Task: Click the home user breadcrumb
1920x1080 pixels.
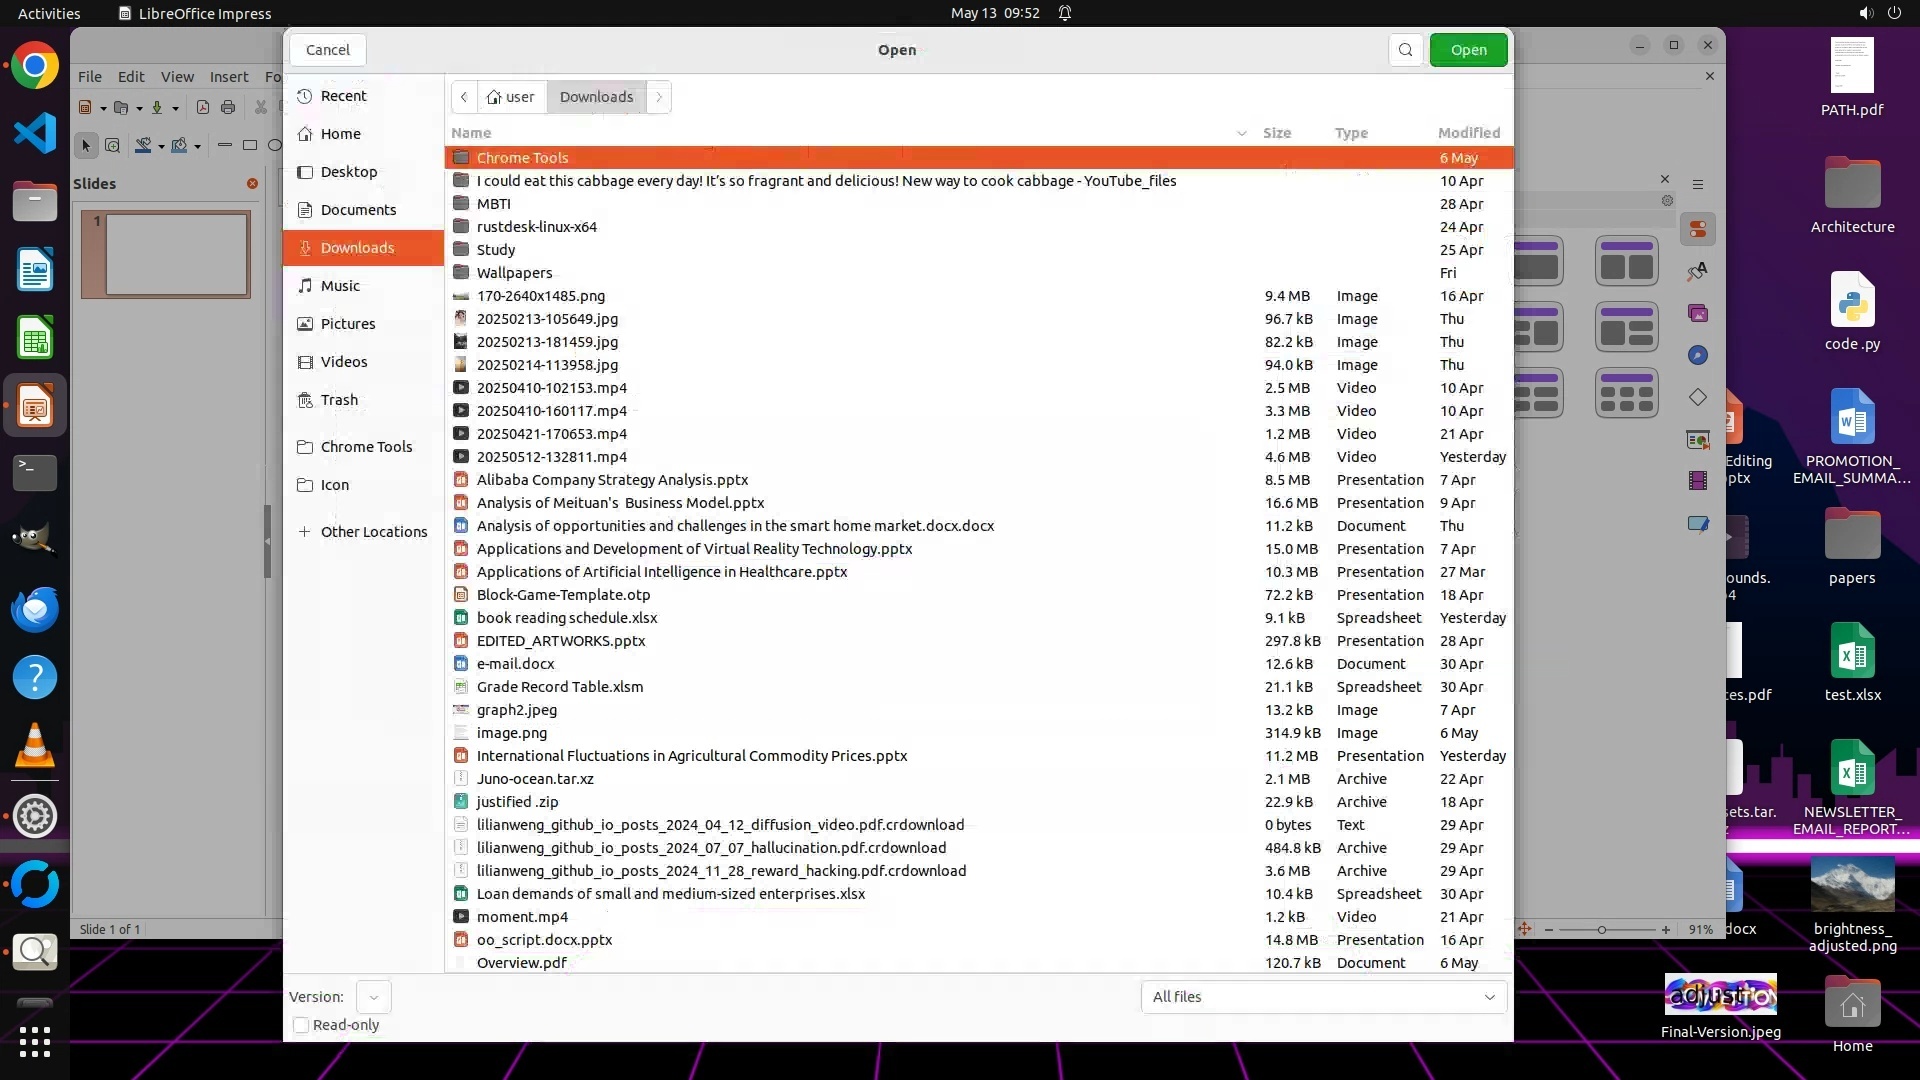Action: [511, 97]
